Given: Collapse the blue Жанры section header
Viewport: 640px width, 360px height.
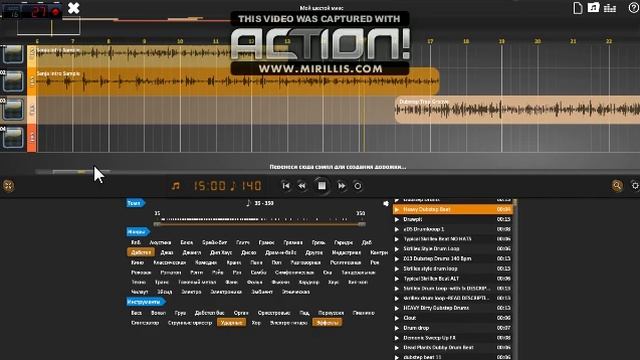Looking at the screenshot, I should tap(138, 232).
